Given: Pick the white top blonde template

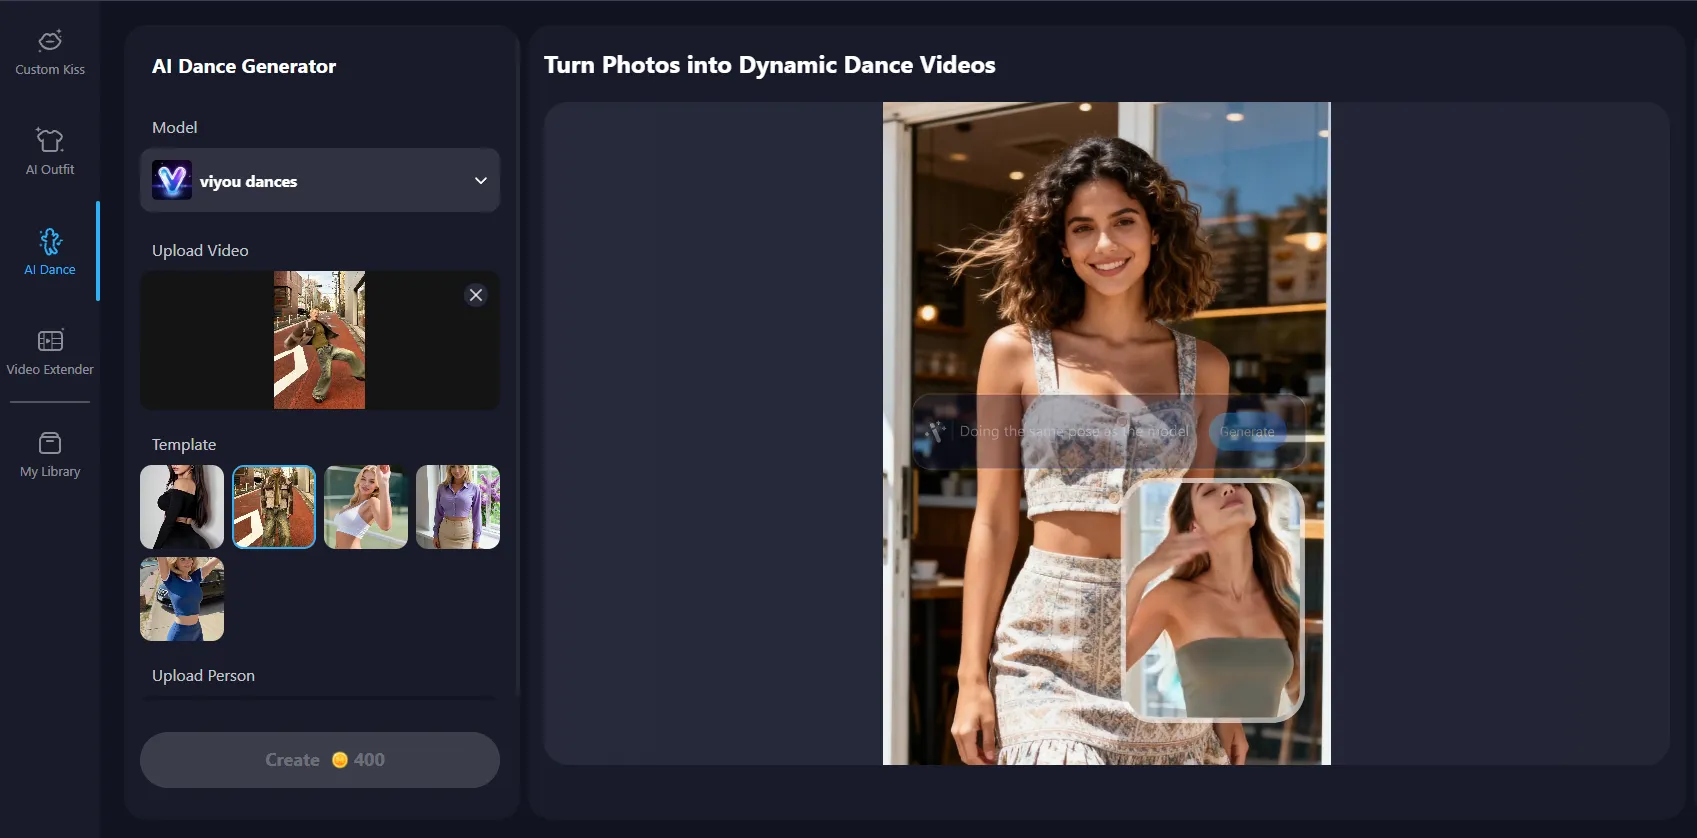Looking at the screenshot, I should coord(366,507).
